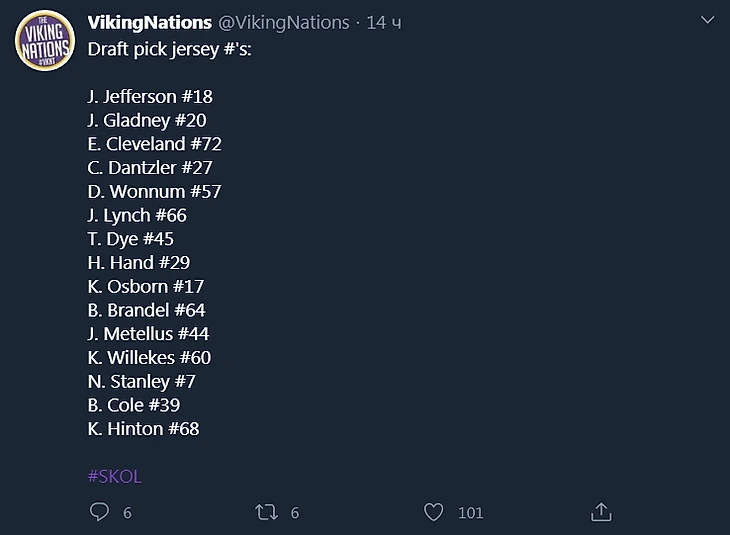
Task: Click the J. Jefferson #18 line
Action: tap(150, 97)
